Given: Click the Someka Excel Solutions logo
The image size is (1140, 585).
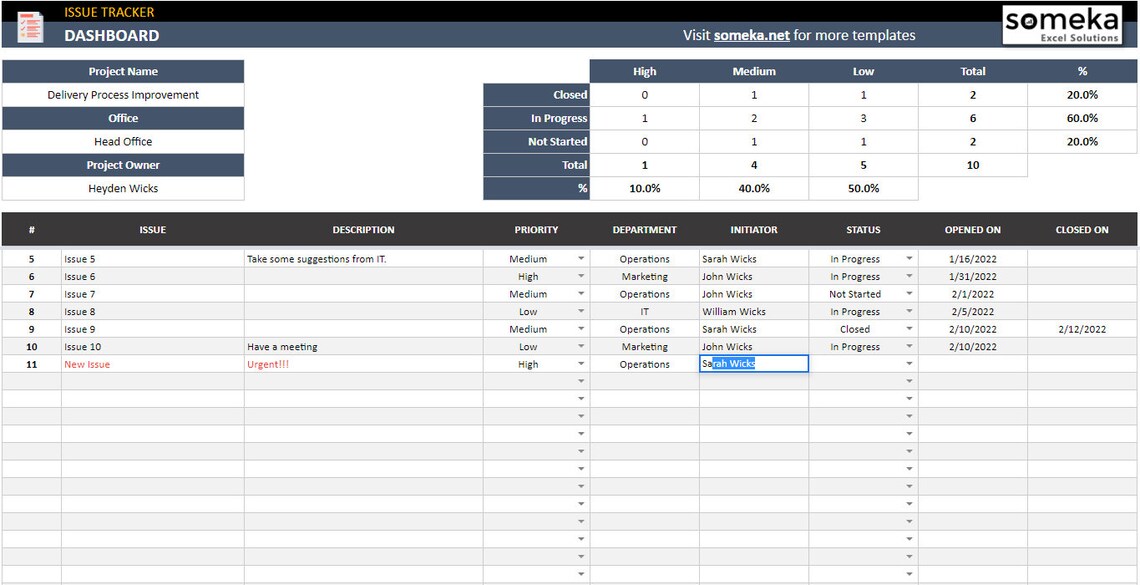Looking at the screenshot, I should coord(1062,25).
